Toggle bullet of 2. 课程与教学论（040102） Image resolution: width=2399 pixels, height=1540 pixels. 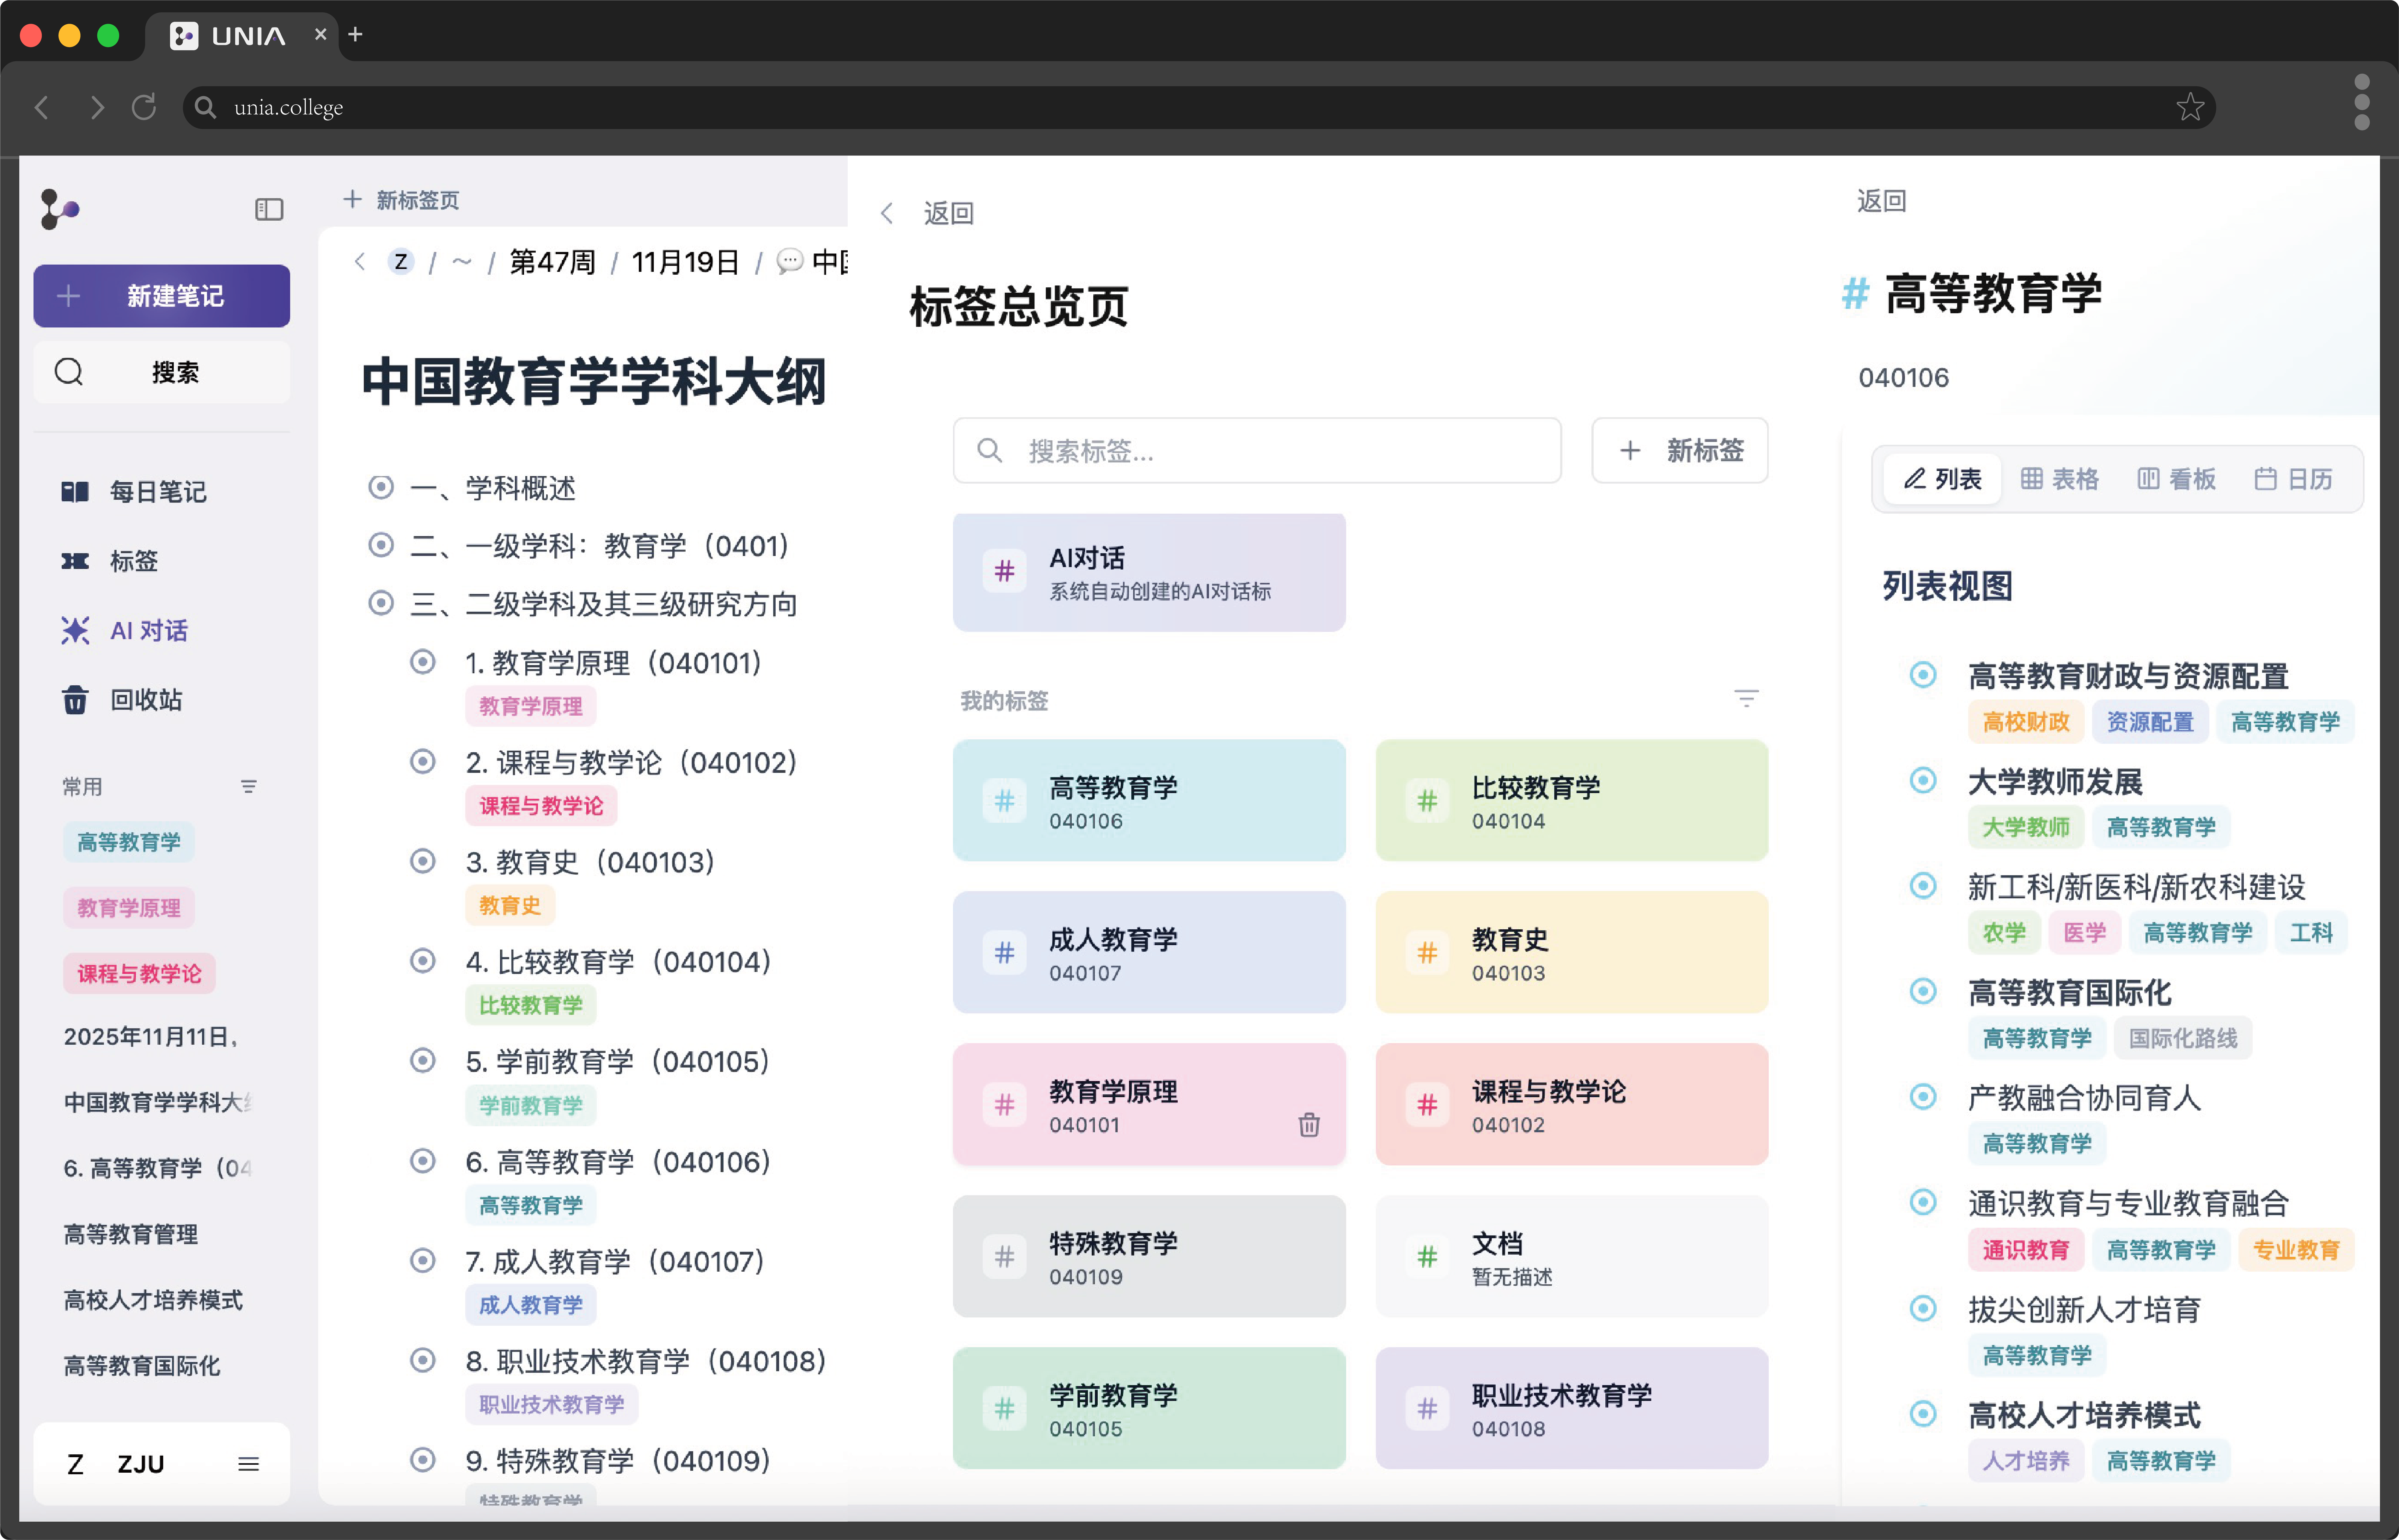coord(423,762)
